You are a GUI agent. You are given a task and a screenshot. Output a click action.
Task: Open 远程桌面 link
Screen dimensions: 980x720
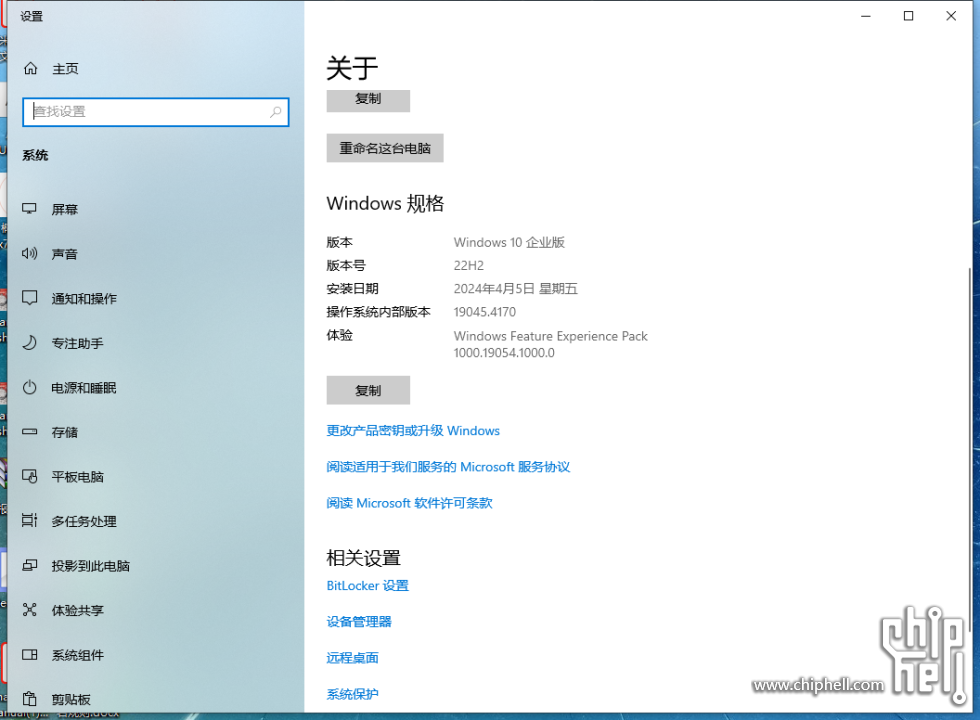pos(352,658)
